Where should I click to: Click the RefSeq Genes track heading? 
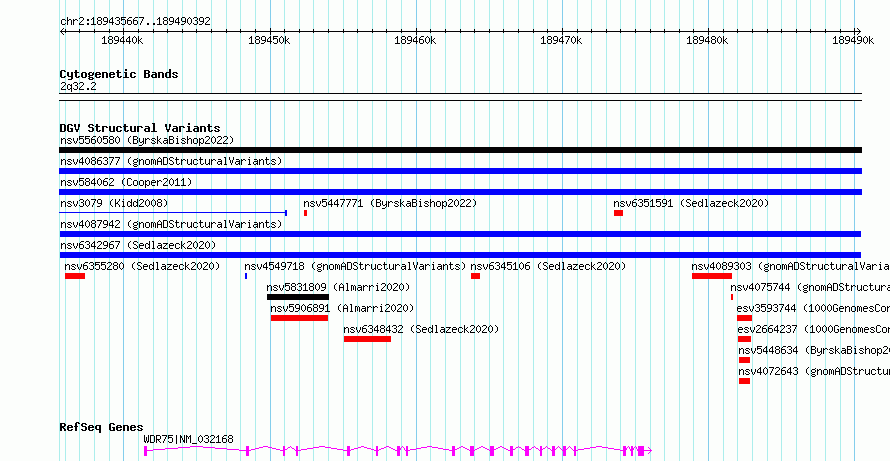coord(102,427)
